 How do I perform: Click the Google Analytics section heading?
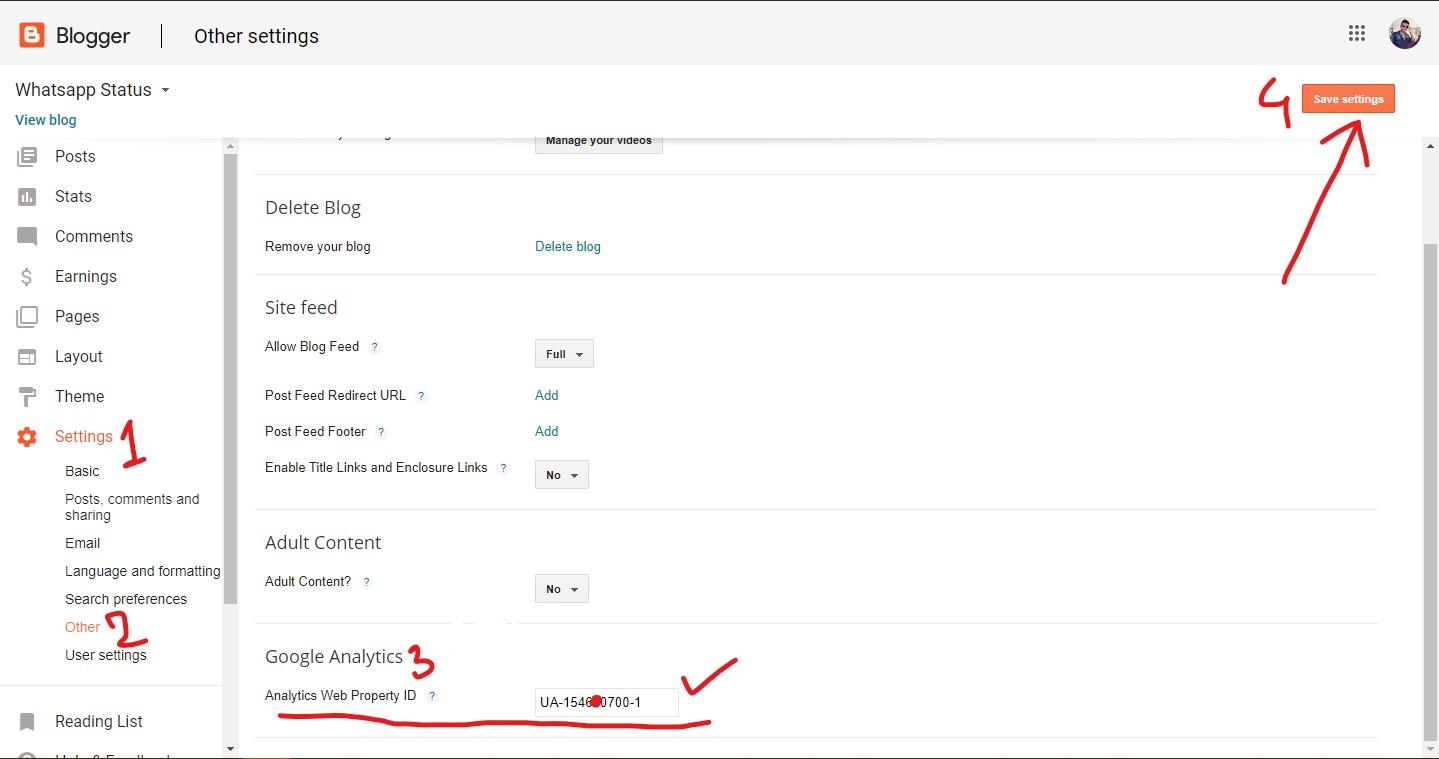(x=334, y=657)
